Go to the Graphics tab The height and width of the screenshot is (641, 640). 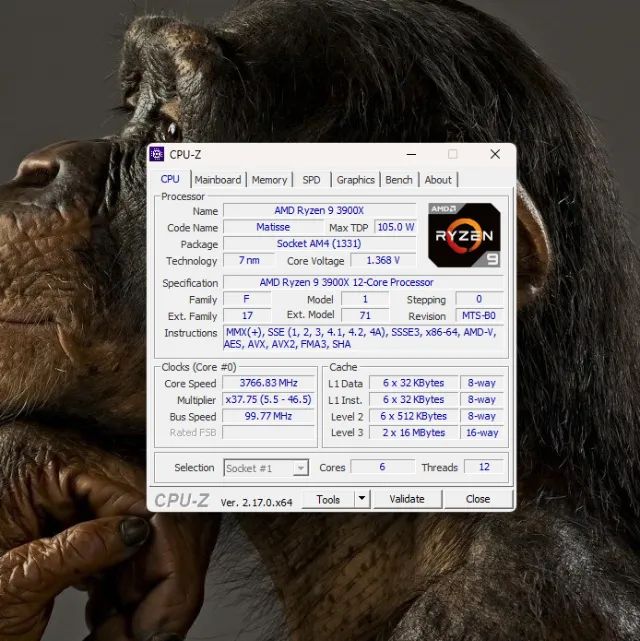click(356, 180)
